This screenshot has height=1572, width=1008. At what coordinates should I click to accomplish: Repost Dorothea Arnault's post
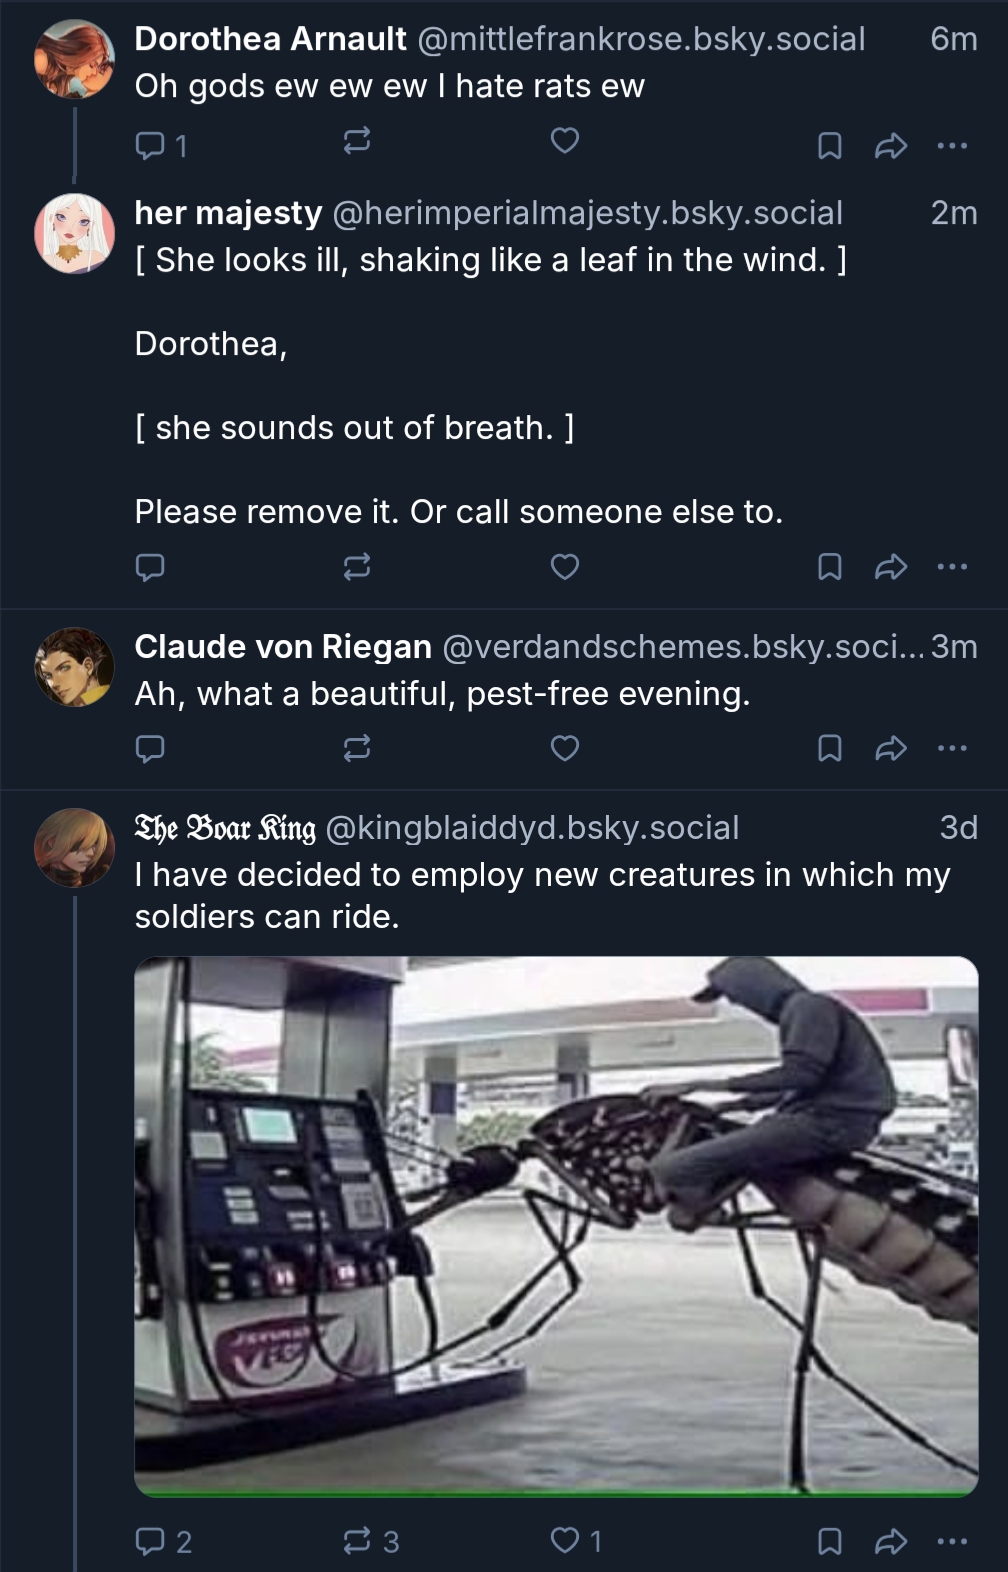(x=357, y=141)
